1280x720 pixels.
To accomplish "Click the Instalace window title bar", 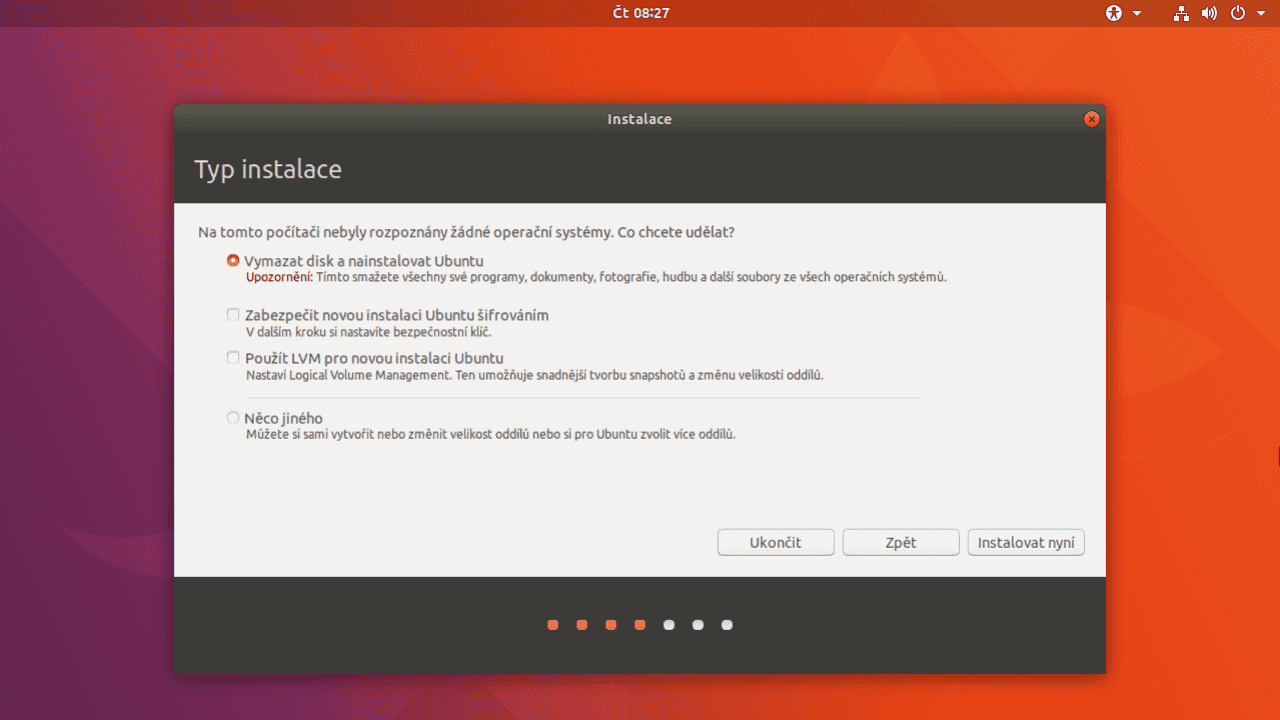I will point(640,118).
